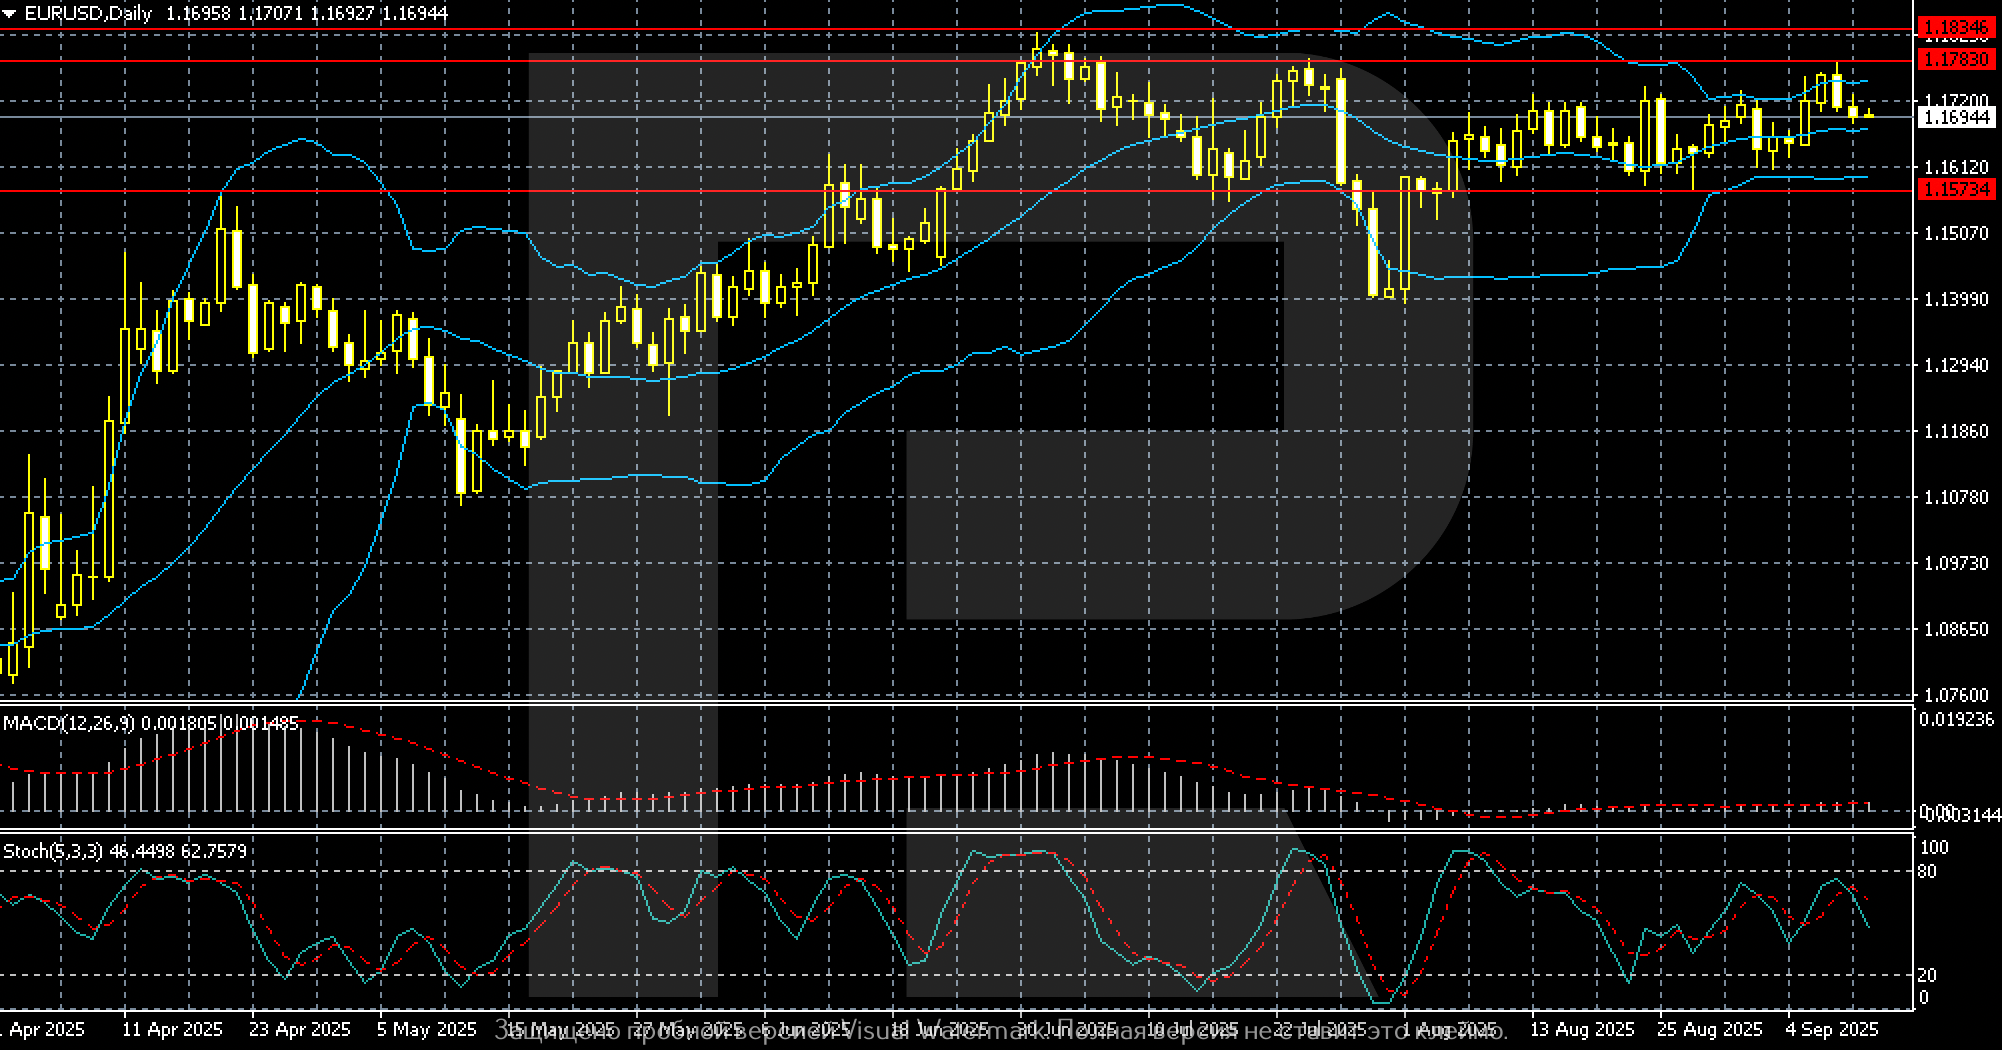Image resolution: width=2002 pixels, height=1050 pixels.
Task: Click the 1.10780 price axis value
Action: click(x=1956, y=497)
